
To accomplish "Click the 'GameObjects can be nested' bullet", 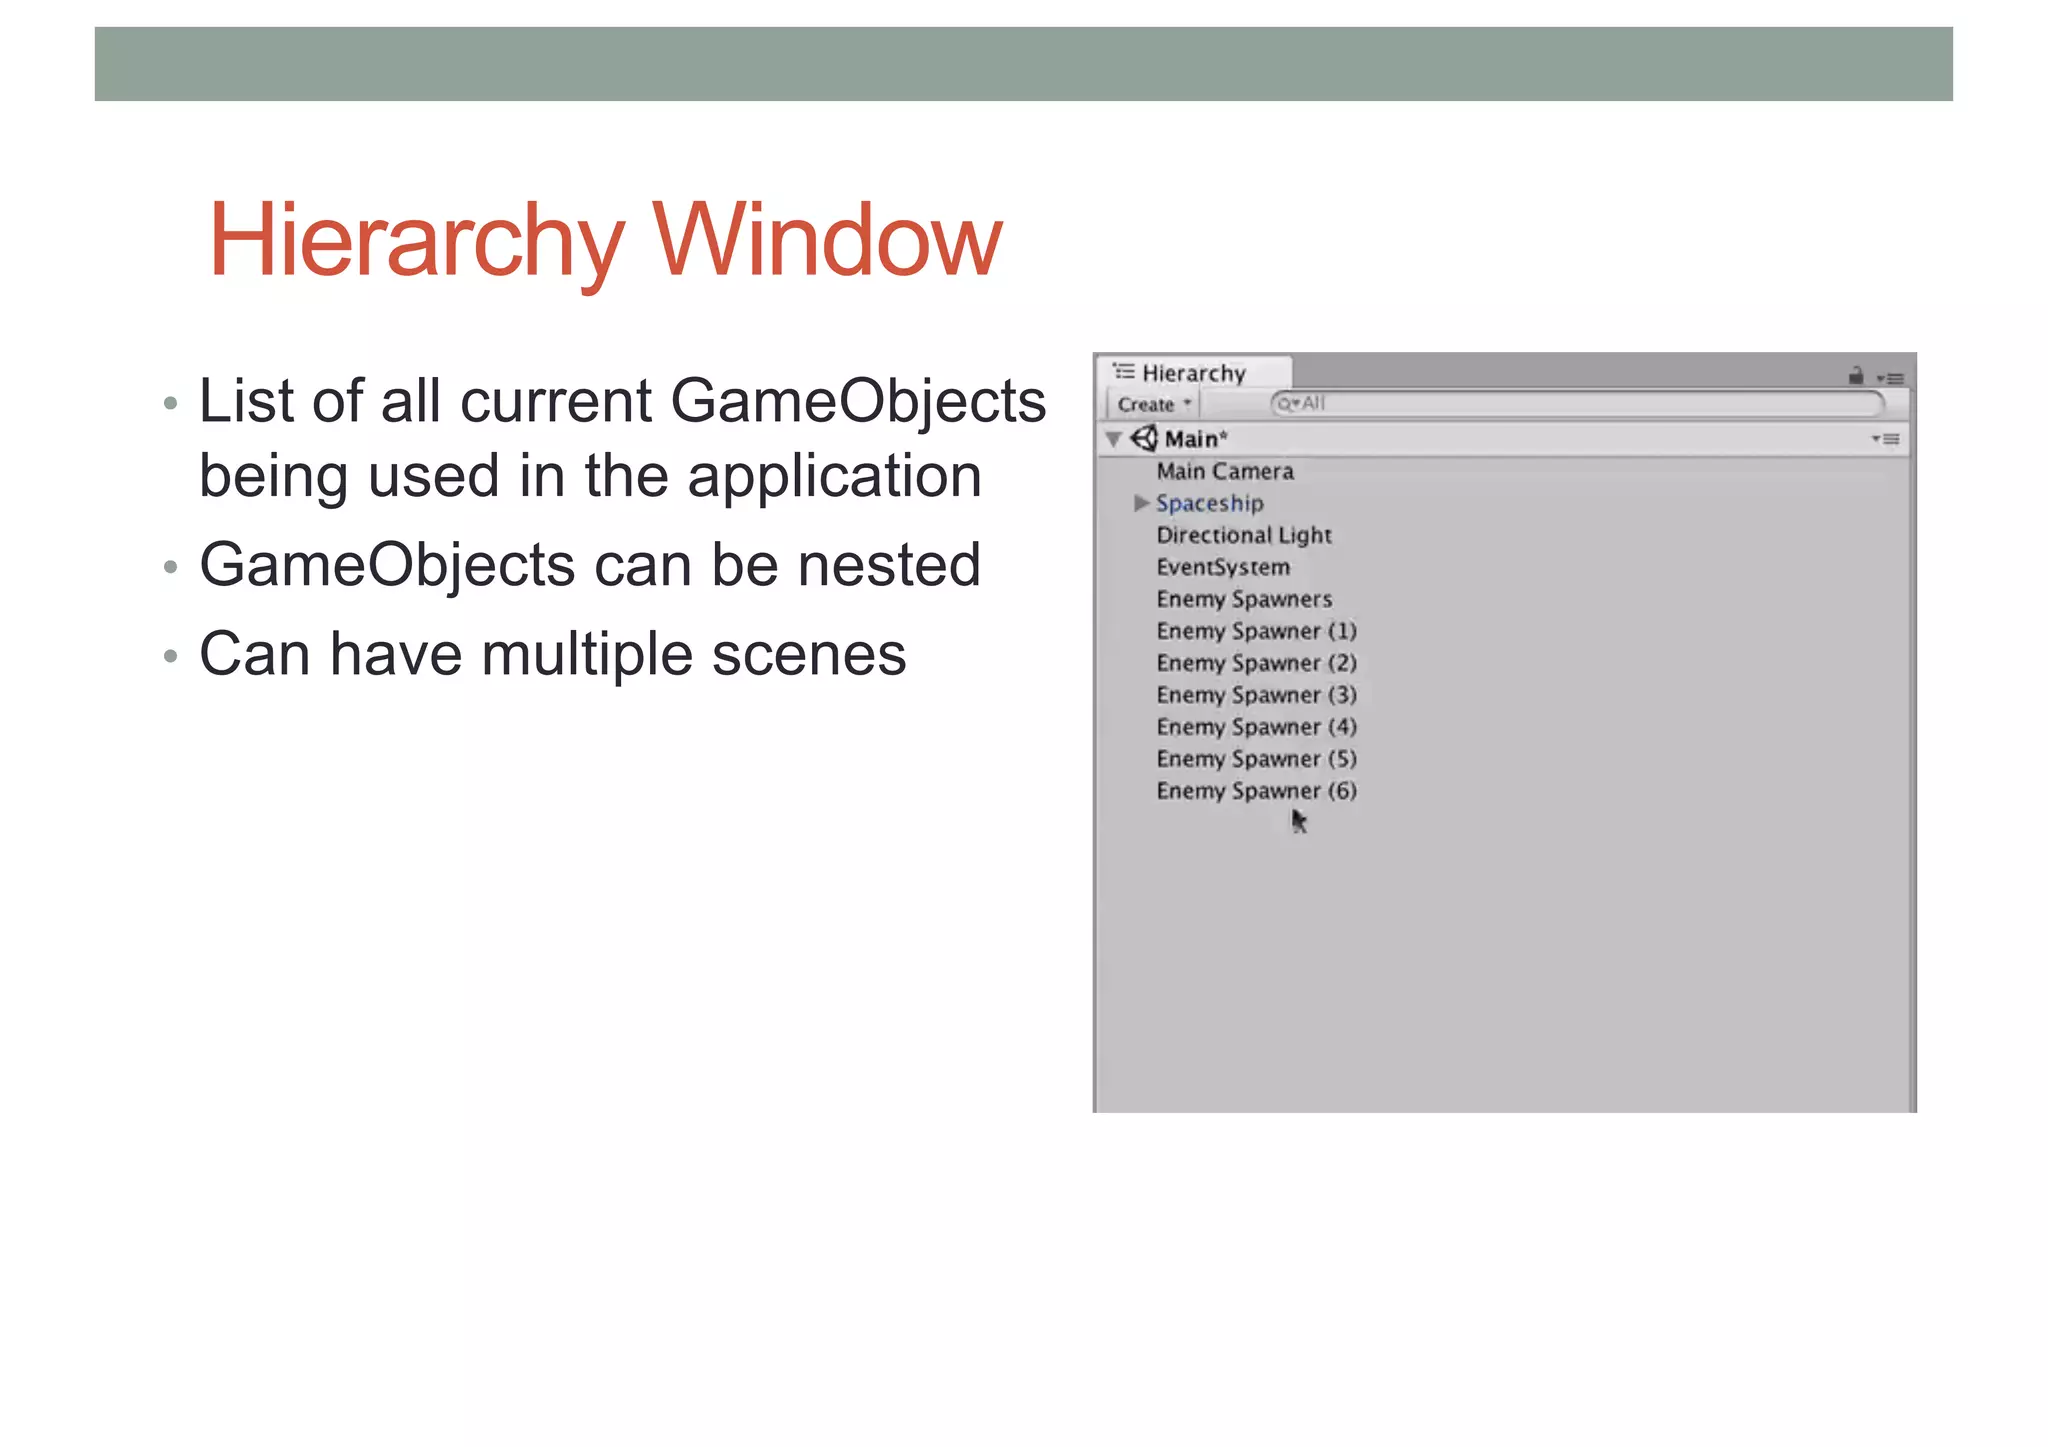I will tap(590, 565).
